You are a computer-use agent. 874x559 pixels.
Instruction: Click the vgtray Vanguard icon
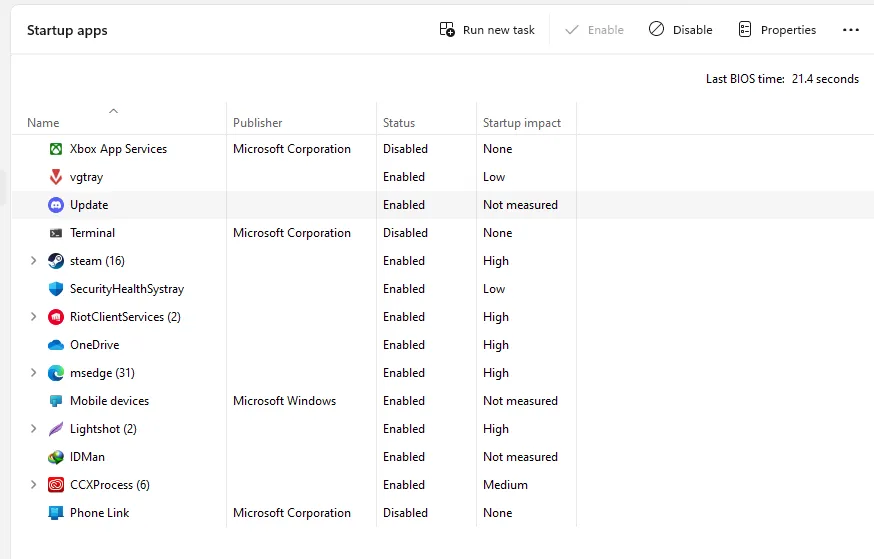pyautogui.click(x=56, y=177)
